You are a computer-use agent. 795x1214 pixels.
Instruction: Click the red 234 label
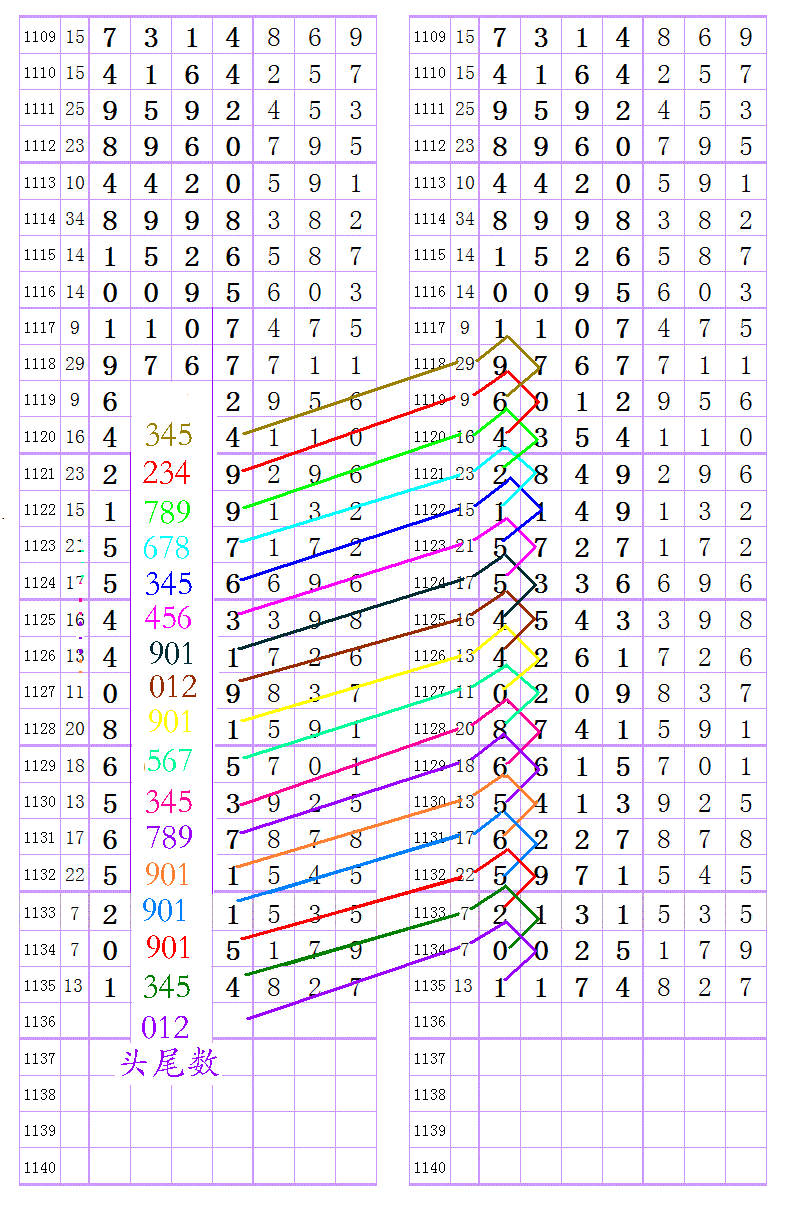(166, 472)
